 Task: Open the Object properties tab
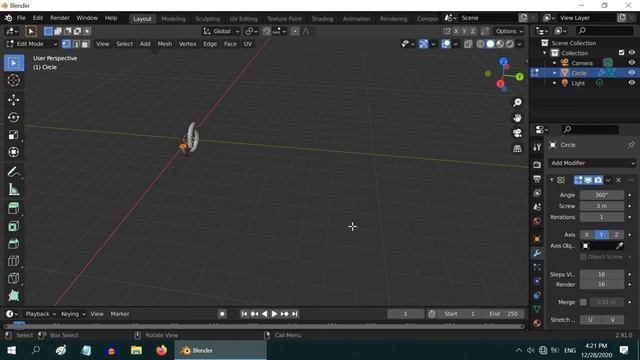tap(537, 239)
